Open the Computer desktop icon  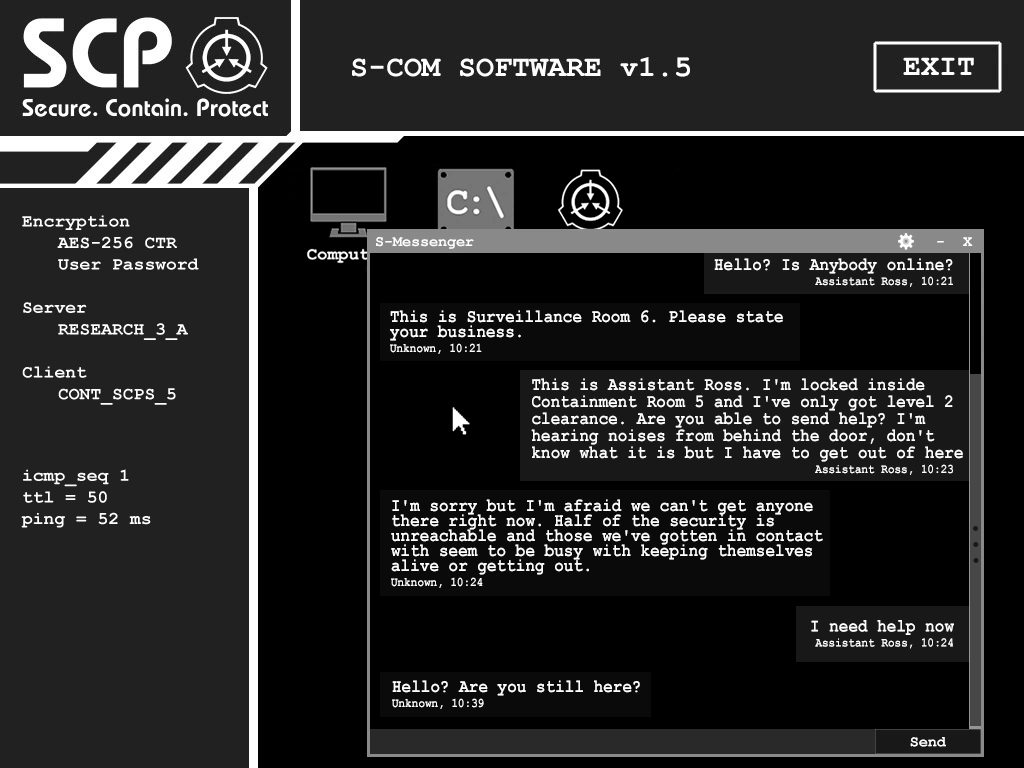pyautogui.click(x=347, y=202)
